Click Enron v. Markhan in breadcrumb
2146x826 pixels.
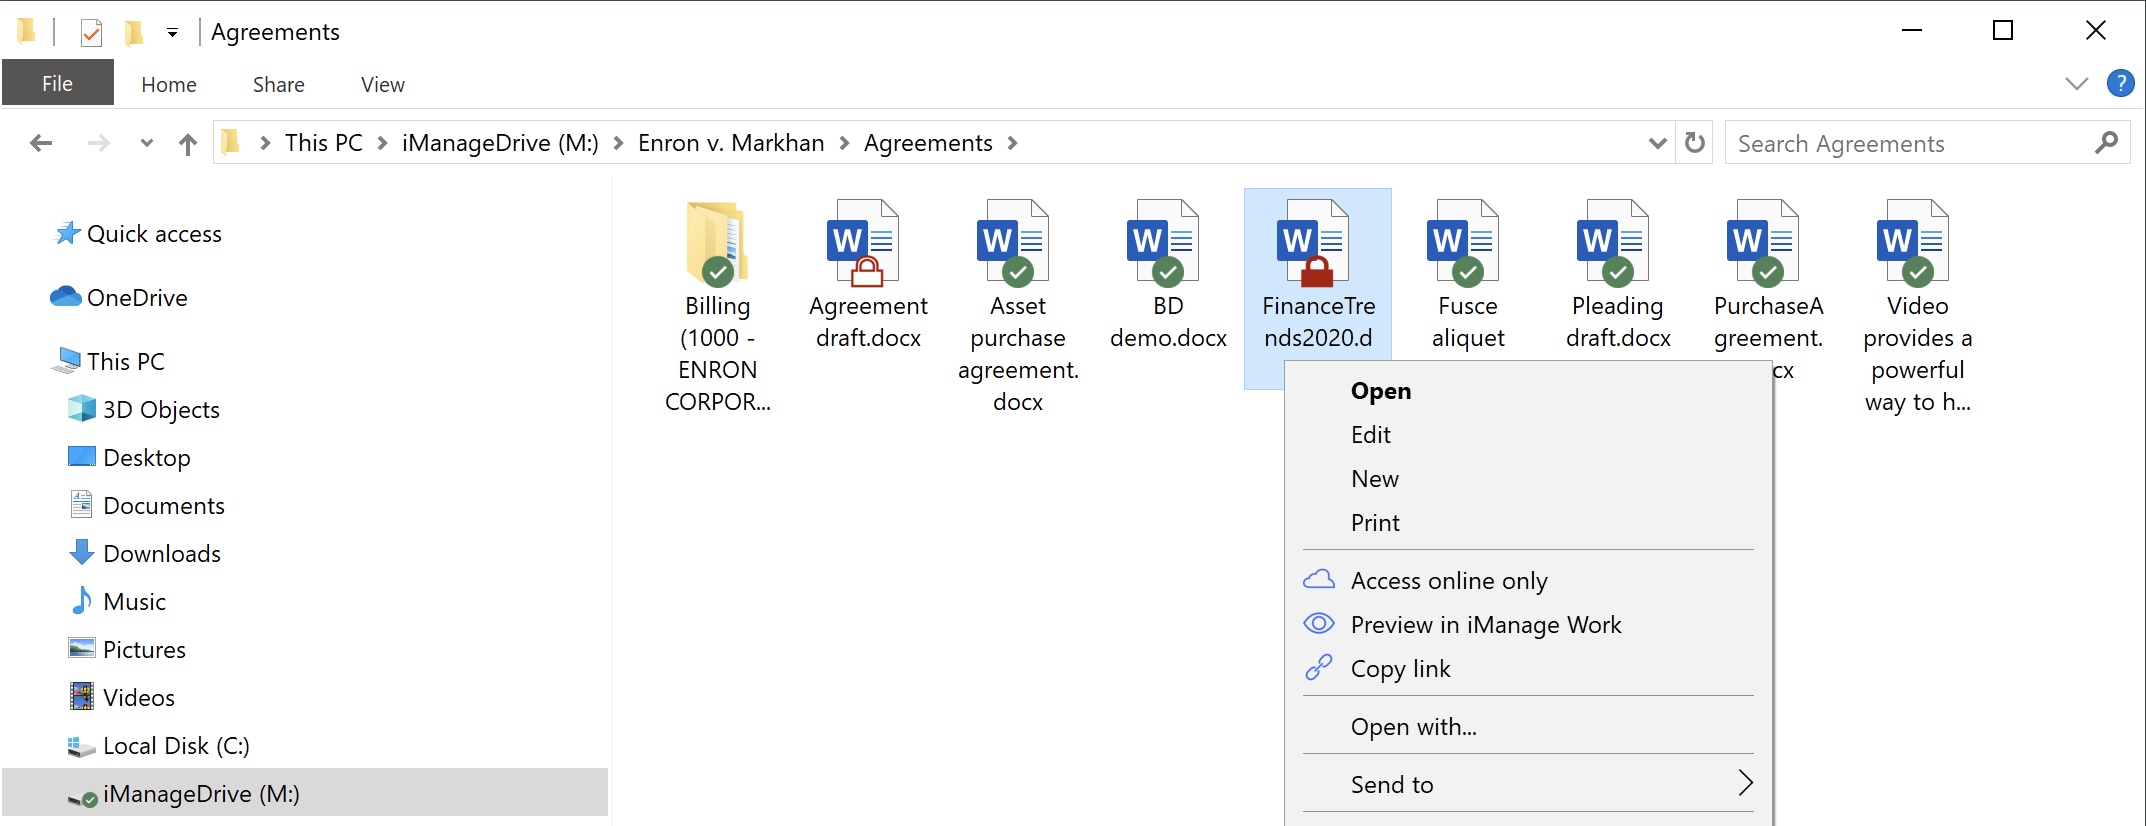click(731, 143)
